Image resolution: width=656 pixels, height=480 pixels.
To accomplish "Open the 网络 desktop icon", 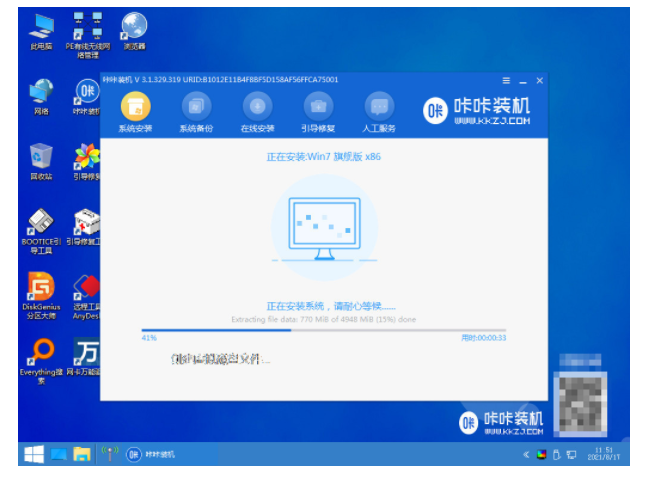I will point(41,97).
